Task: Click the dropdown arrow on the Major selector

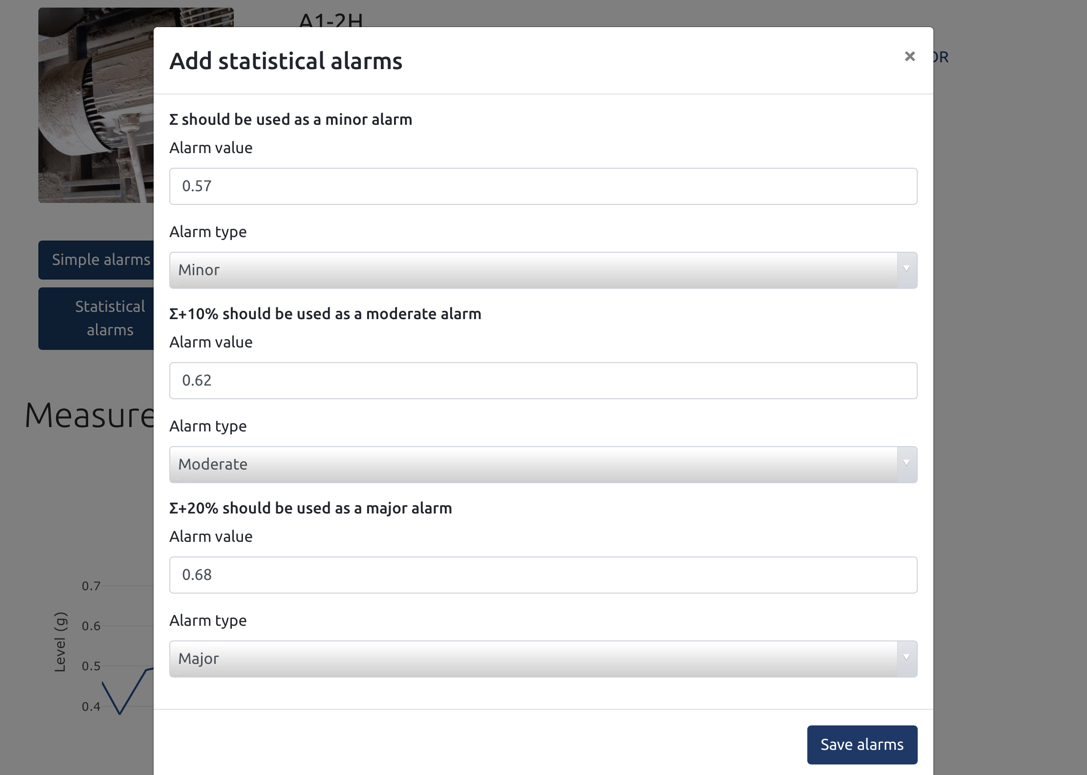Action: pyautogui.click(x=906, y=658)
